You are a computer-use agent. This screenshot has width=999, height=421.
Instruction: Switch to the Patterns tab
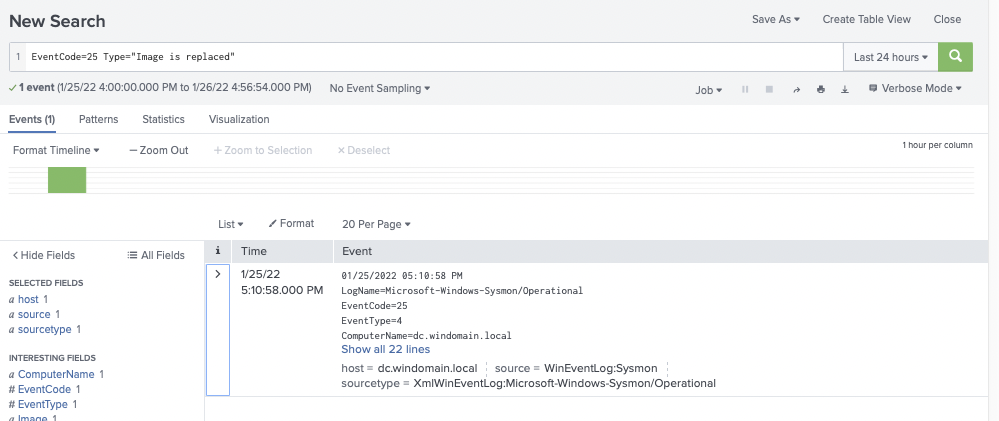click(99, 119)
